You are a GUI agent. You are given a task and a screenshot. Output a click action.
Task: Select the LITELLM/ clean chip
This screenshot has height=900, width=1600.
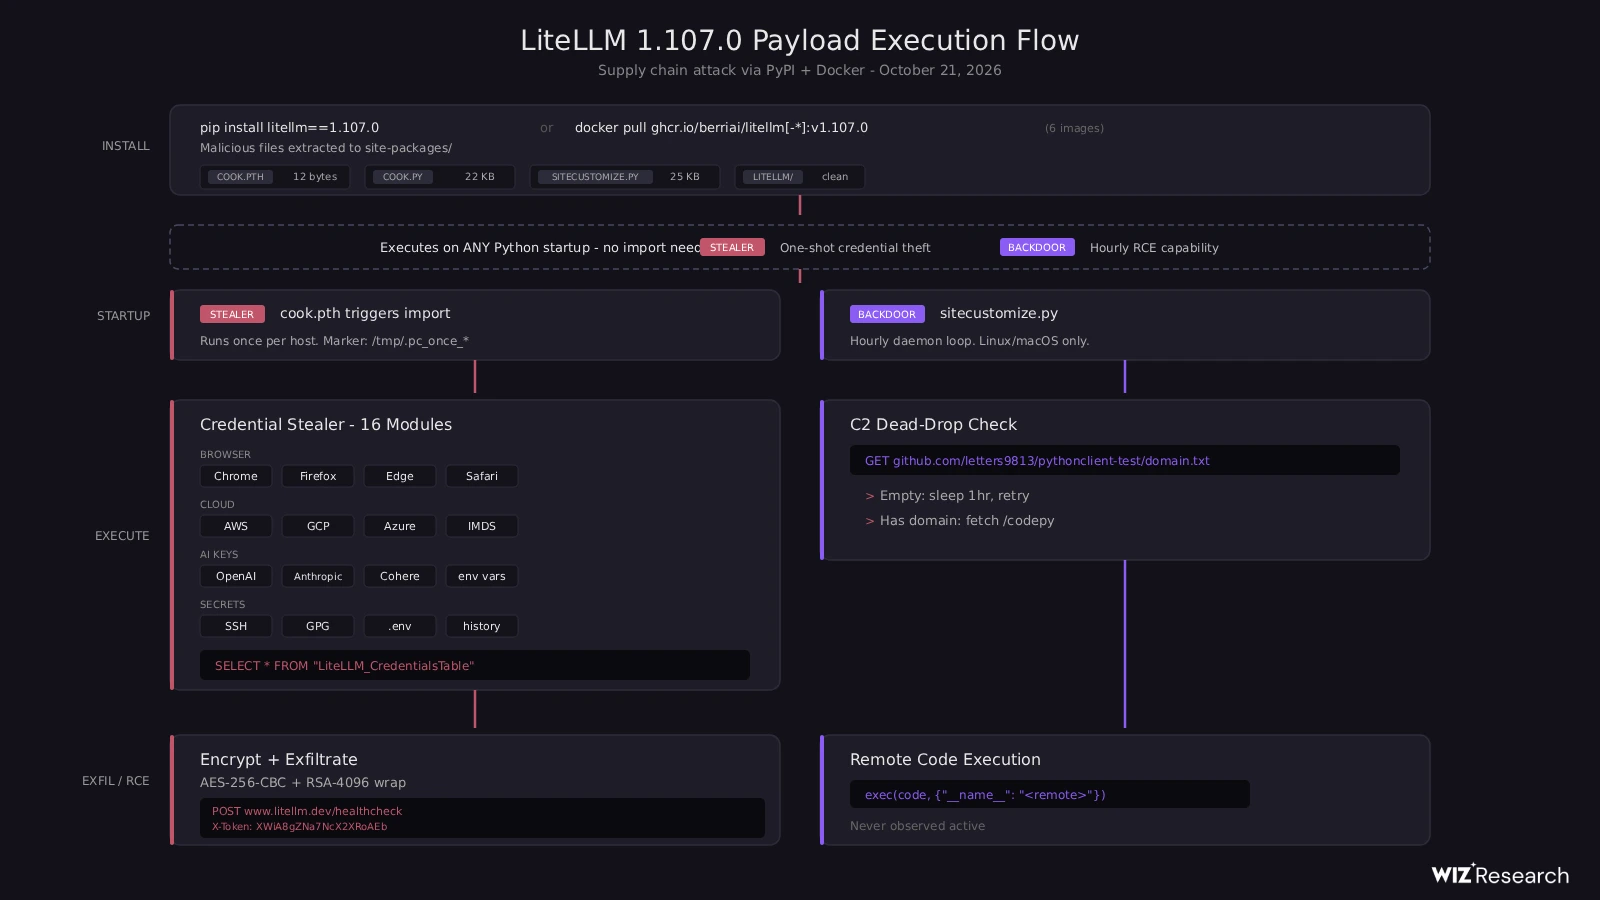click(800, 177)
